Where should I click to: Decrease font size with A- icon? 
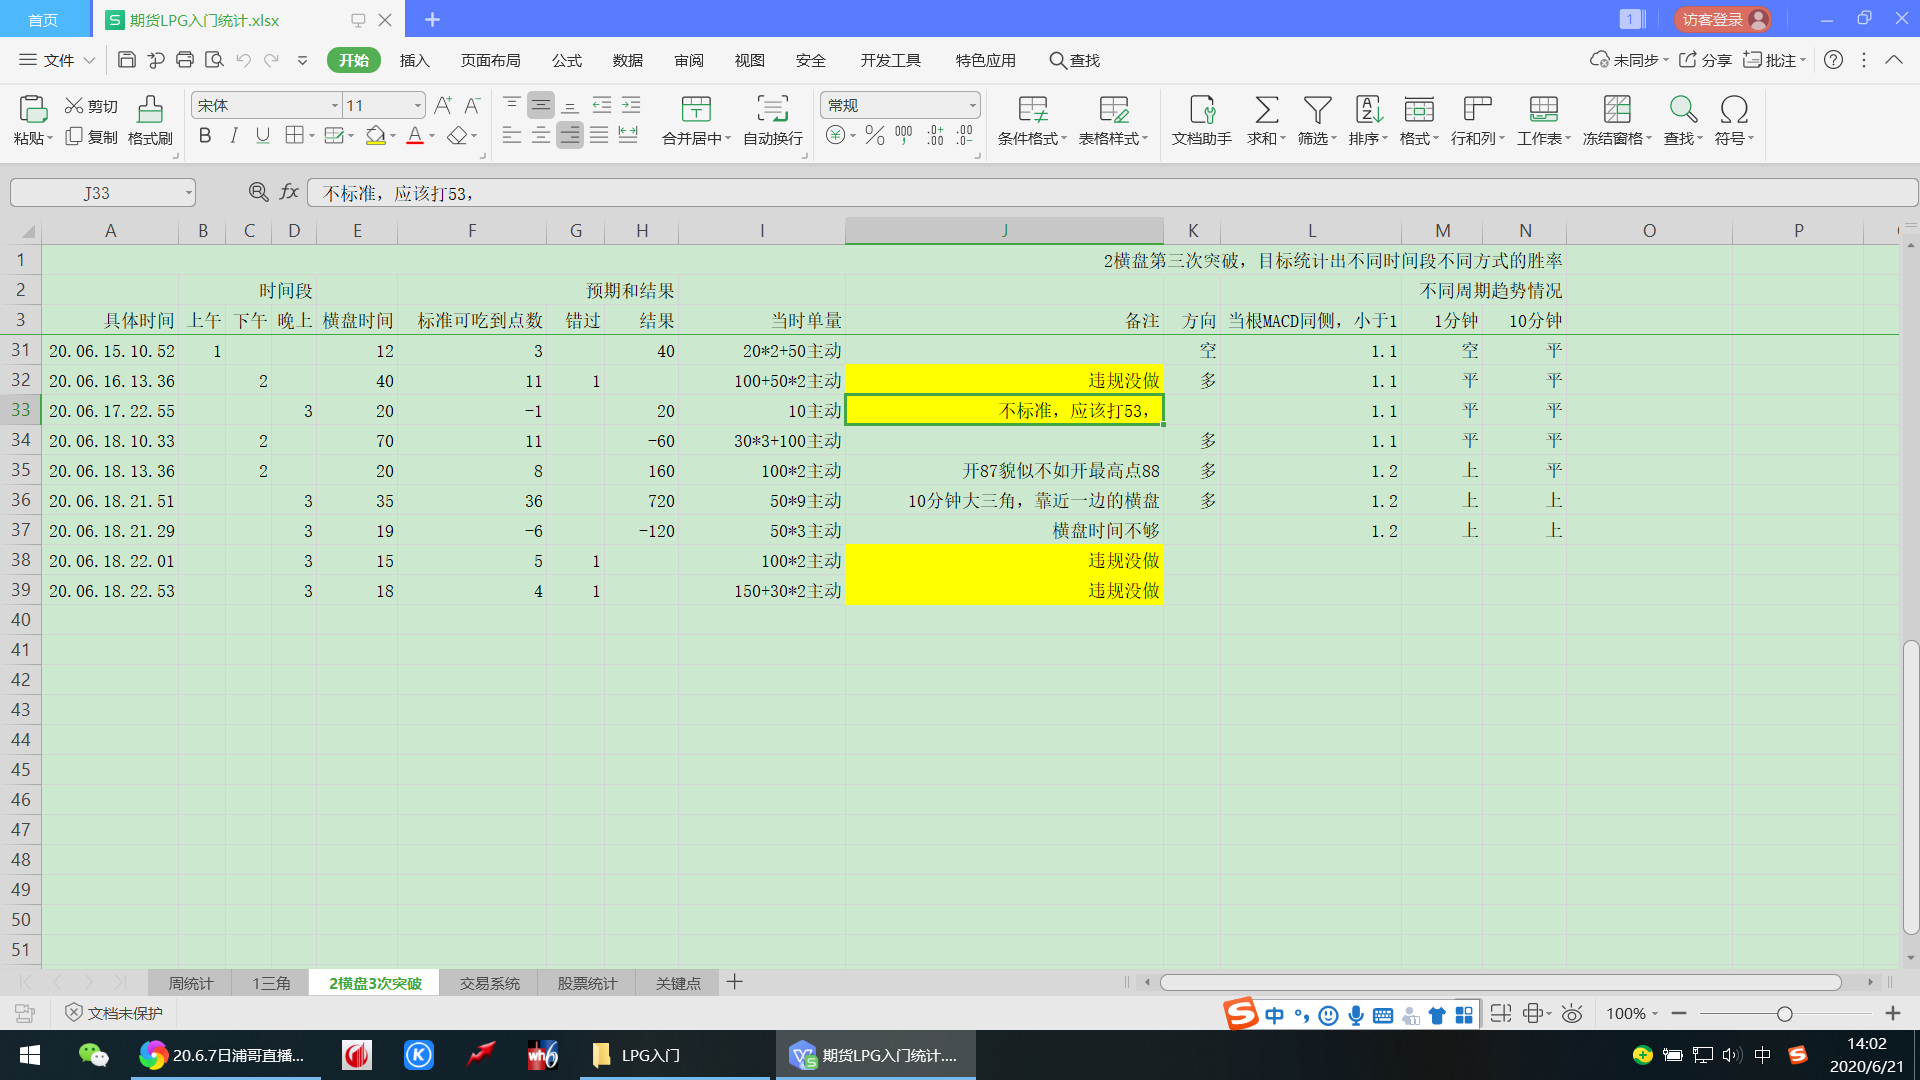coord(472,105)
